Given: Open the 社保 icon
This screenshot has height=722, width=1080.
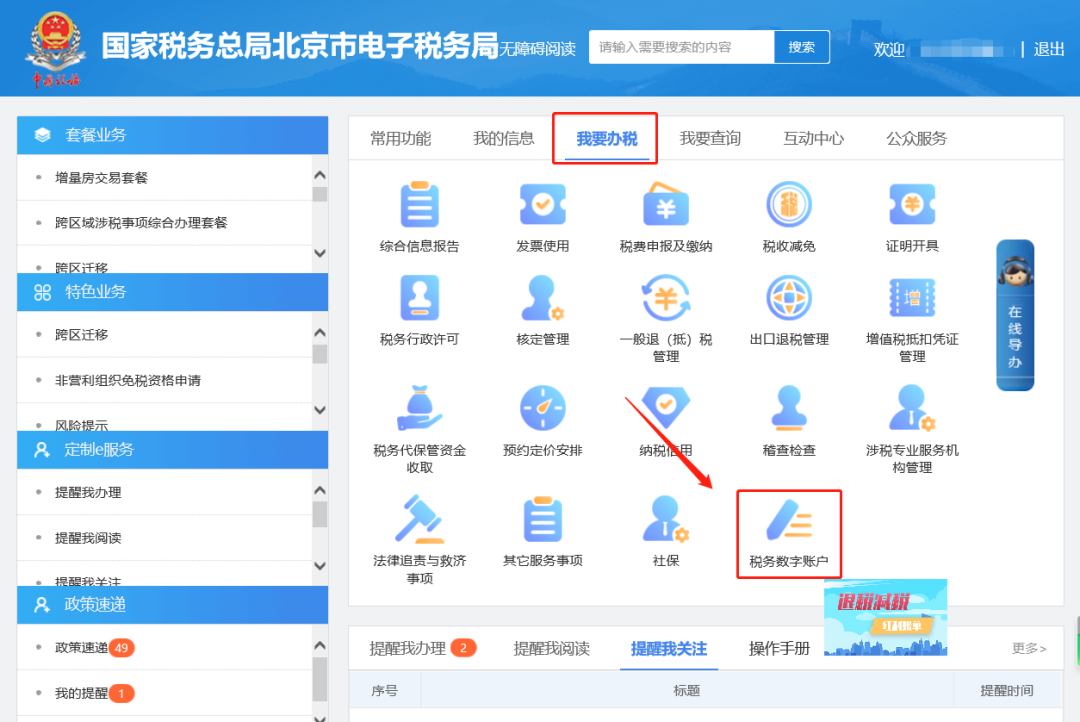Looking at the screenshot, I should click(x=665, y=519).
